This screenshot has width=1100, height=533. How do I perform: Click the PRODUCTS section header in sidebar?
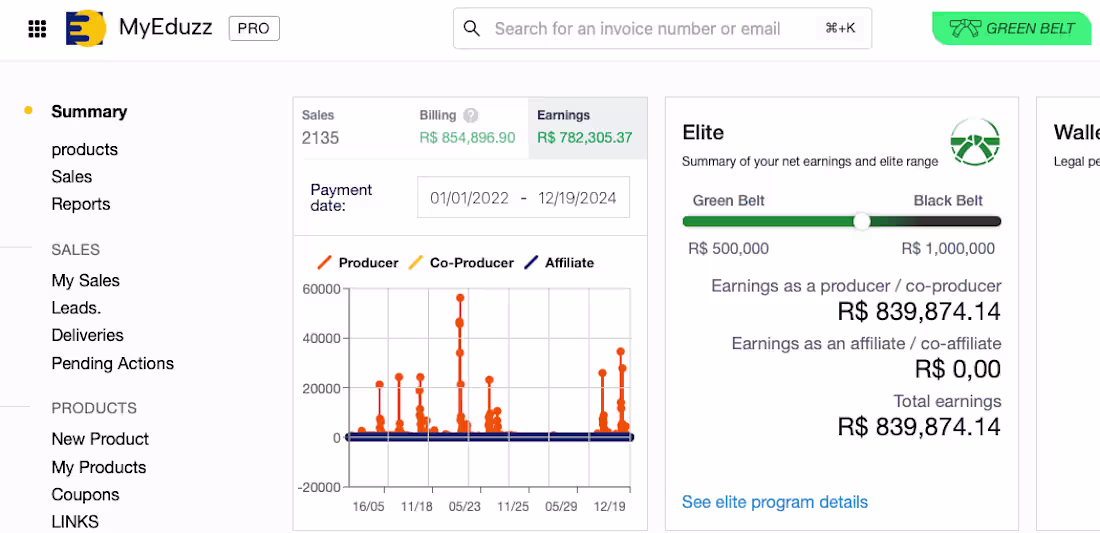tap(94, 408)
